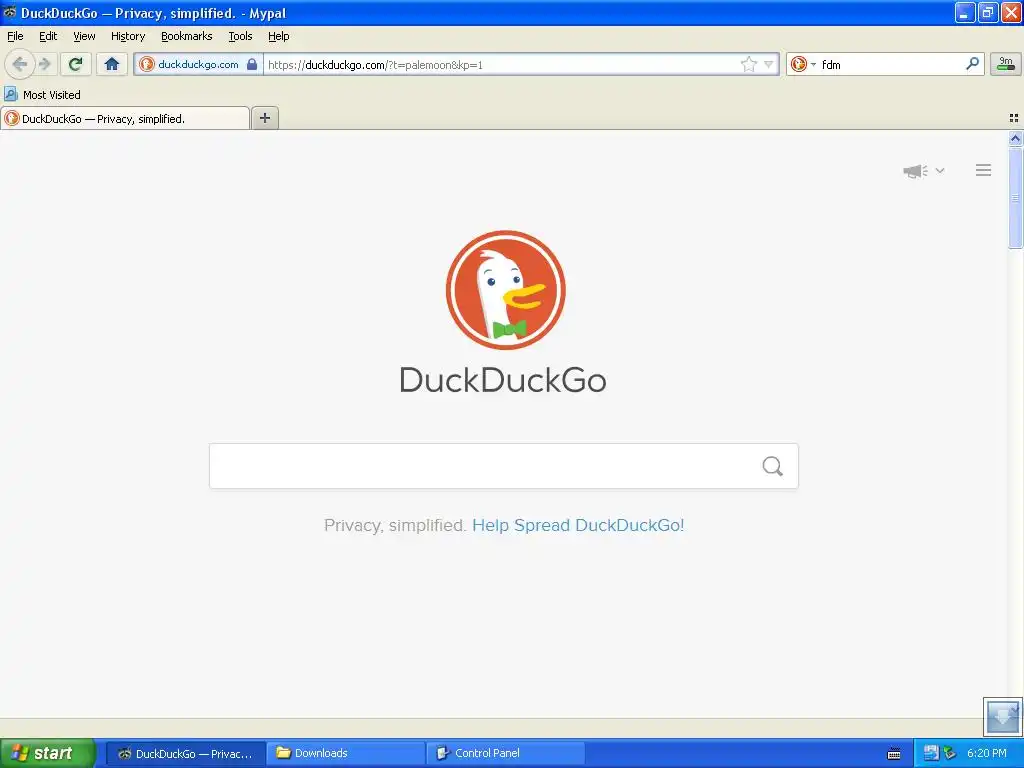This screenshot has width=1024, height=768.
Task: Go back with the Back arrow button
Action: [x=20, y=64]
